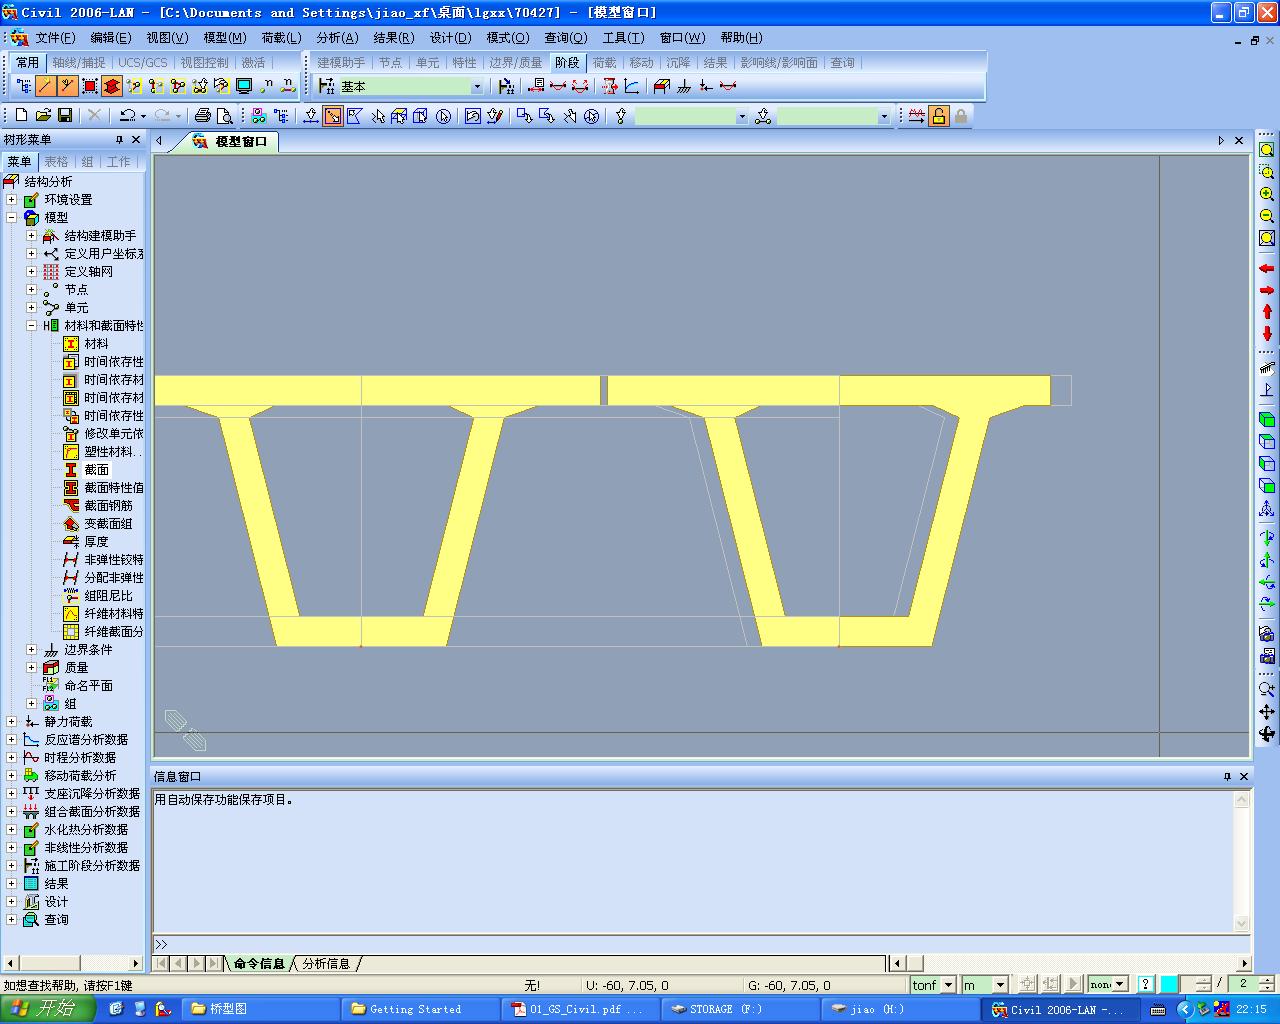Switch to the Getting Started taskbar window
Screen dimensions: 1280x1024
(420, 1009)
